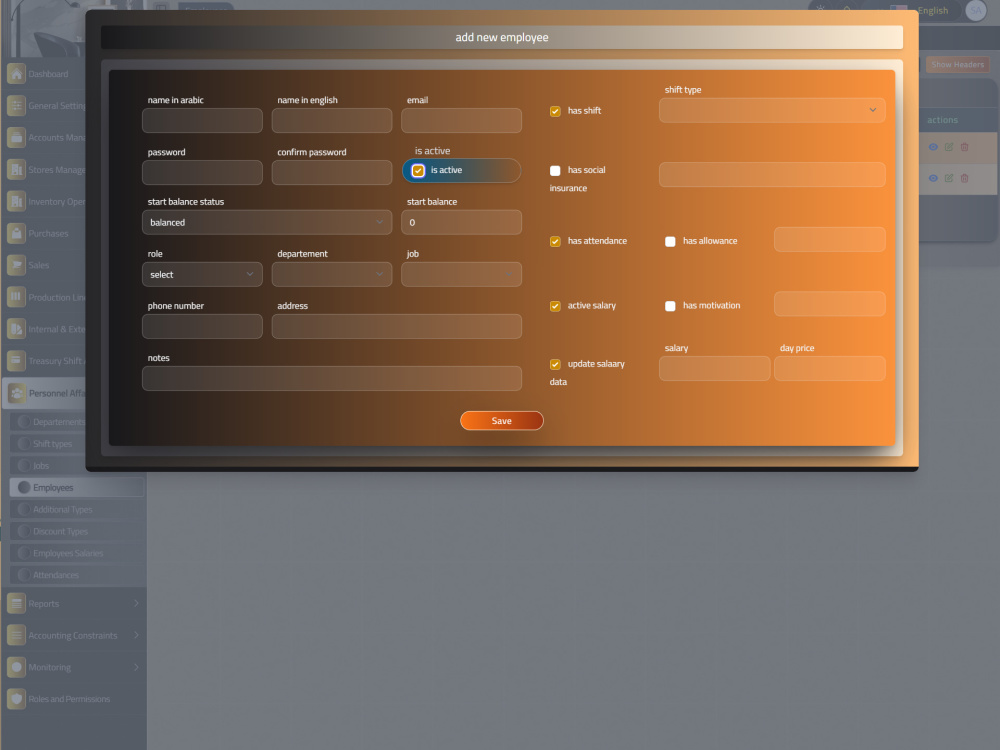Click the name in english field
Screen dimensions: 1000x750
click(332, 121)
